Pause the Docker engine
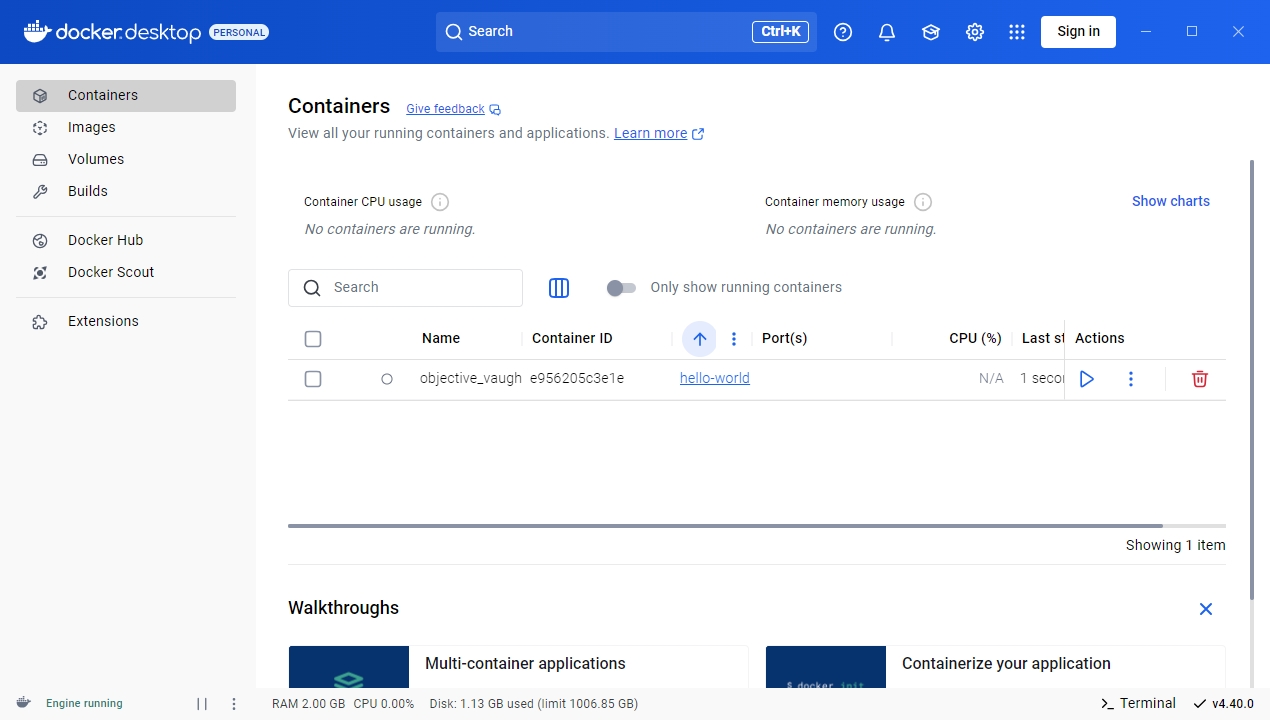The width and height of the screenshot is (1270, 720). click(x=202, y=704)
